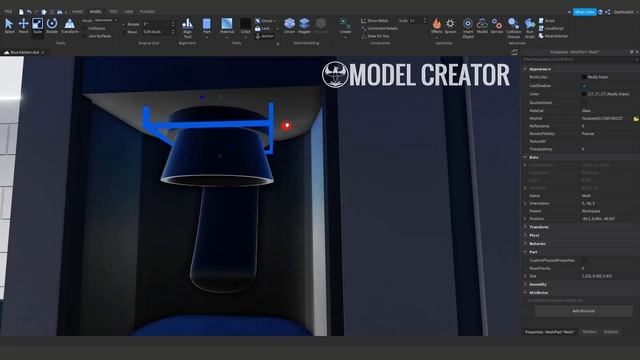Switch to the VIEW ribbon tab
This screenshot has height=360, width=640.
click(x=129, y=12)
